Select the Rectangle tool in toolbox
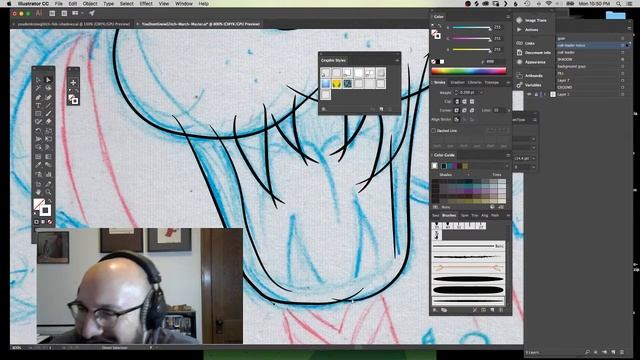The image size is (640, 360). 38,113
